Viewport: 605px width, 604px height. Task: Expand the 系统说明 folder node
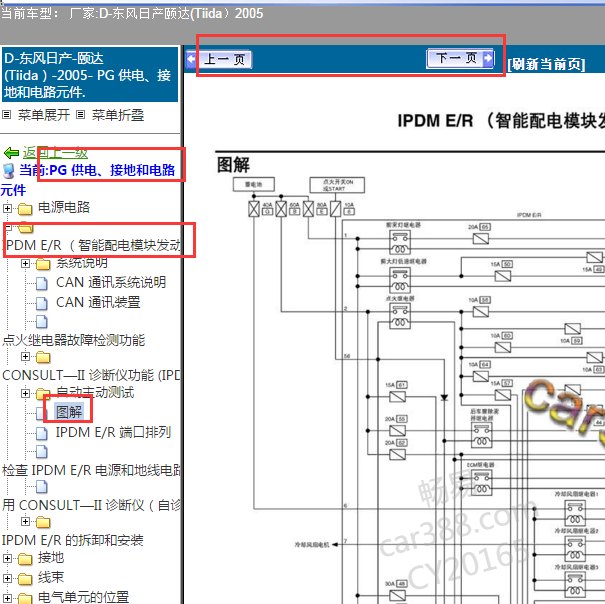click(25, 264)
